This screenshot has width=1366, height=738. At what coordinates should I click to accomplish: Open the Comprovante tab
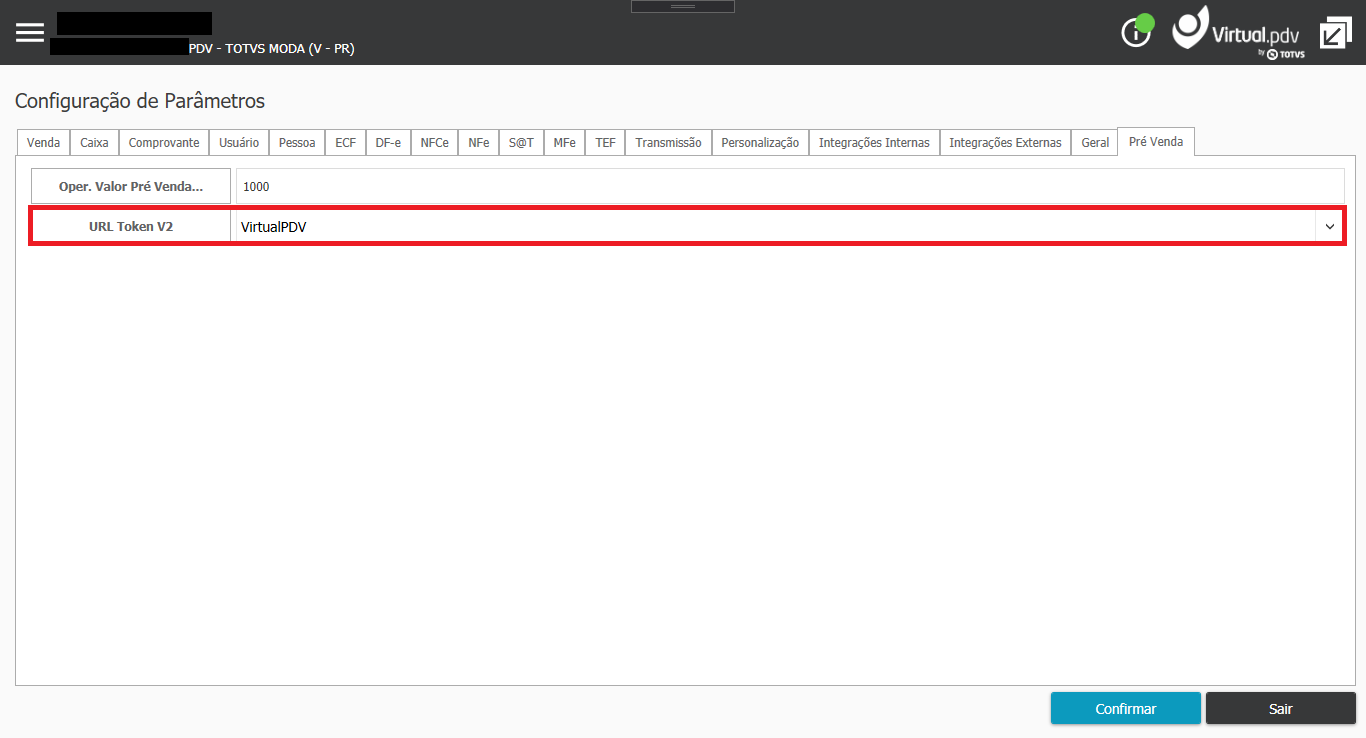164,143
